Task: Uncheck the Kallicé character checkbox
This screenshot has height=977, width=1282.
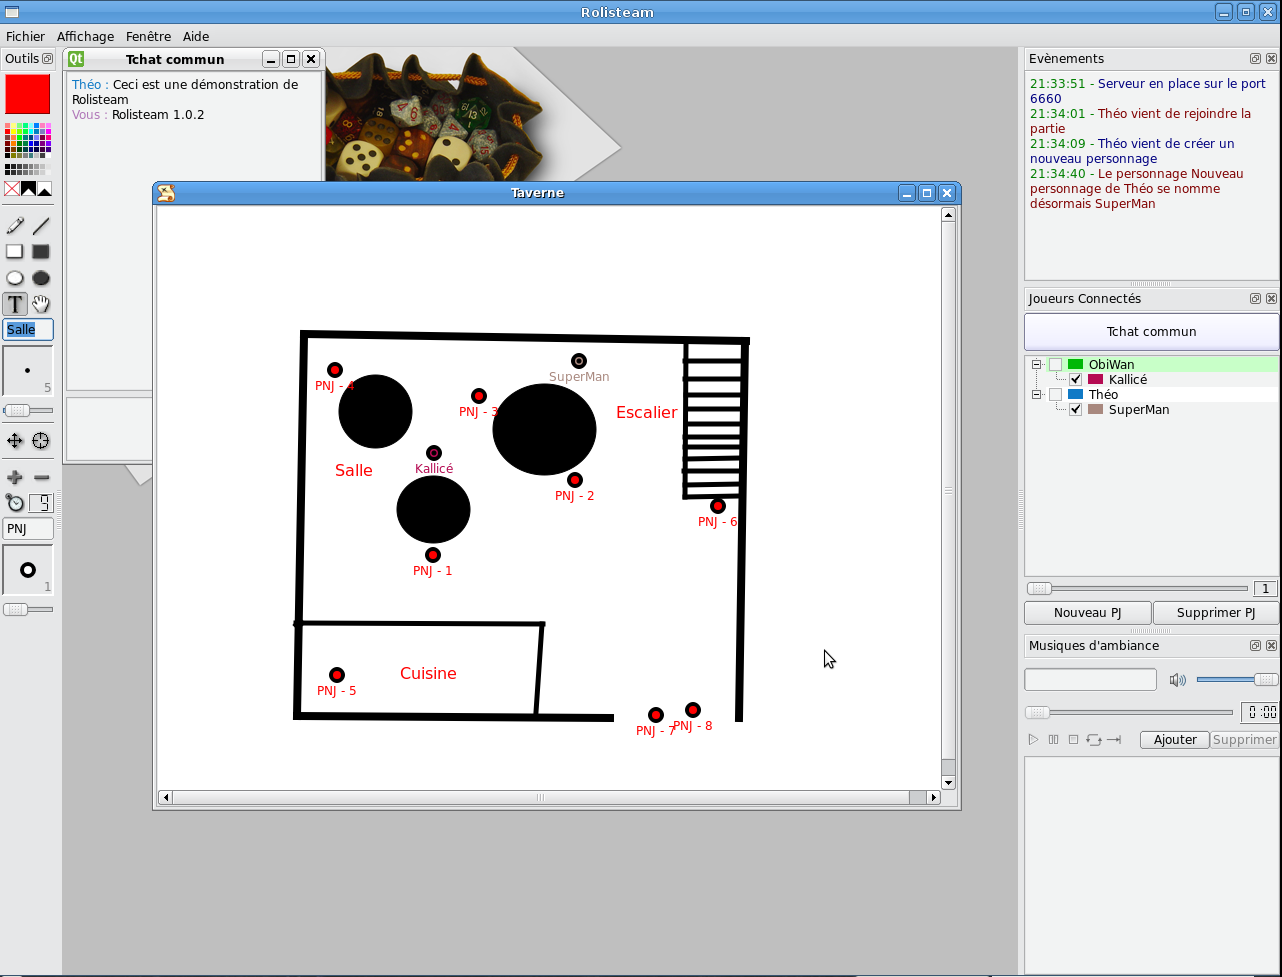Action: pos(1076,380)
